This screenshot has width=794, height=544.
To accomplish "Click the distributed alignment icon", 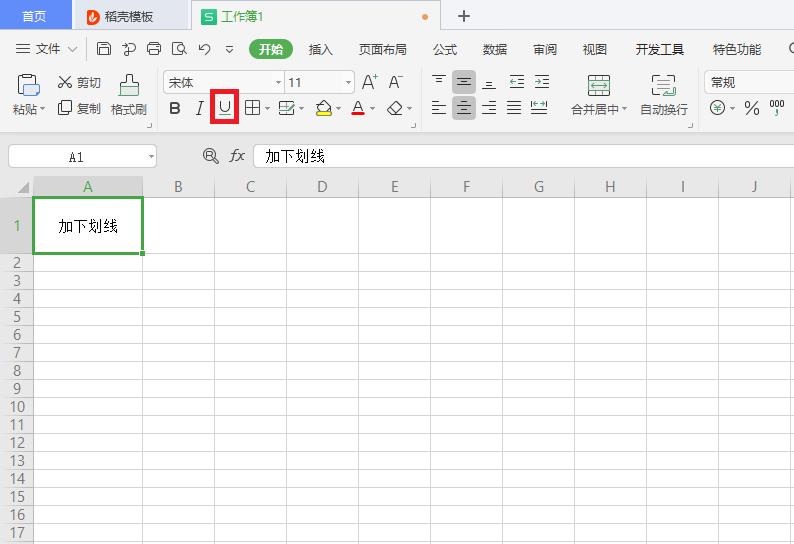I will (x=539, y=107).
